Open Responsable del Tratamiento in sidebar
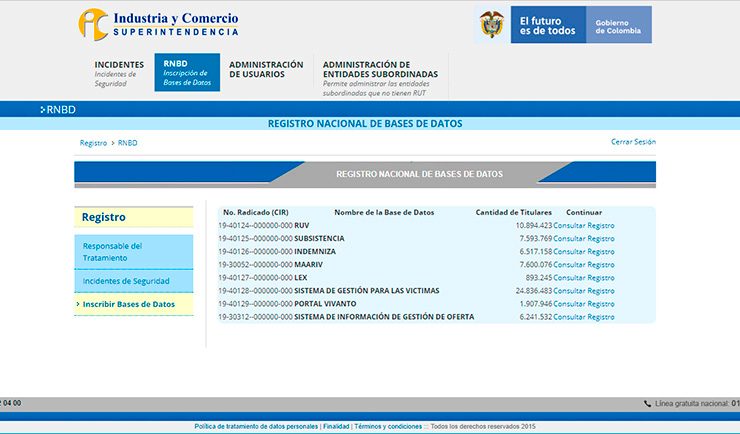Screen dimensions: 740x434 coord(134,252)
